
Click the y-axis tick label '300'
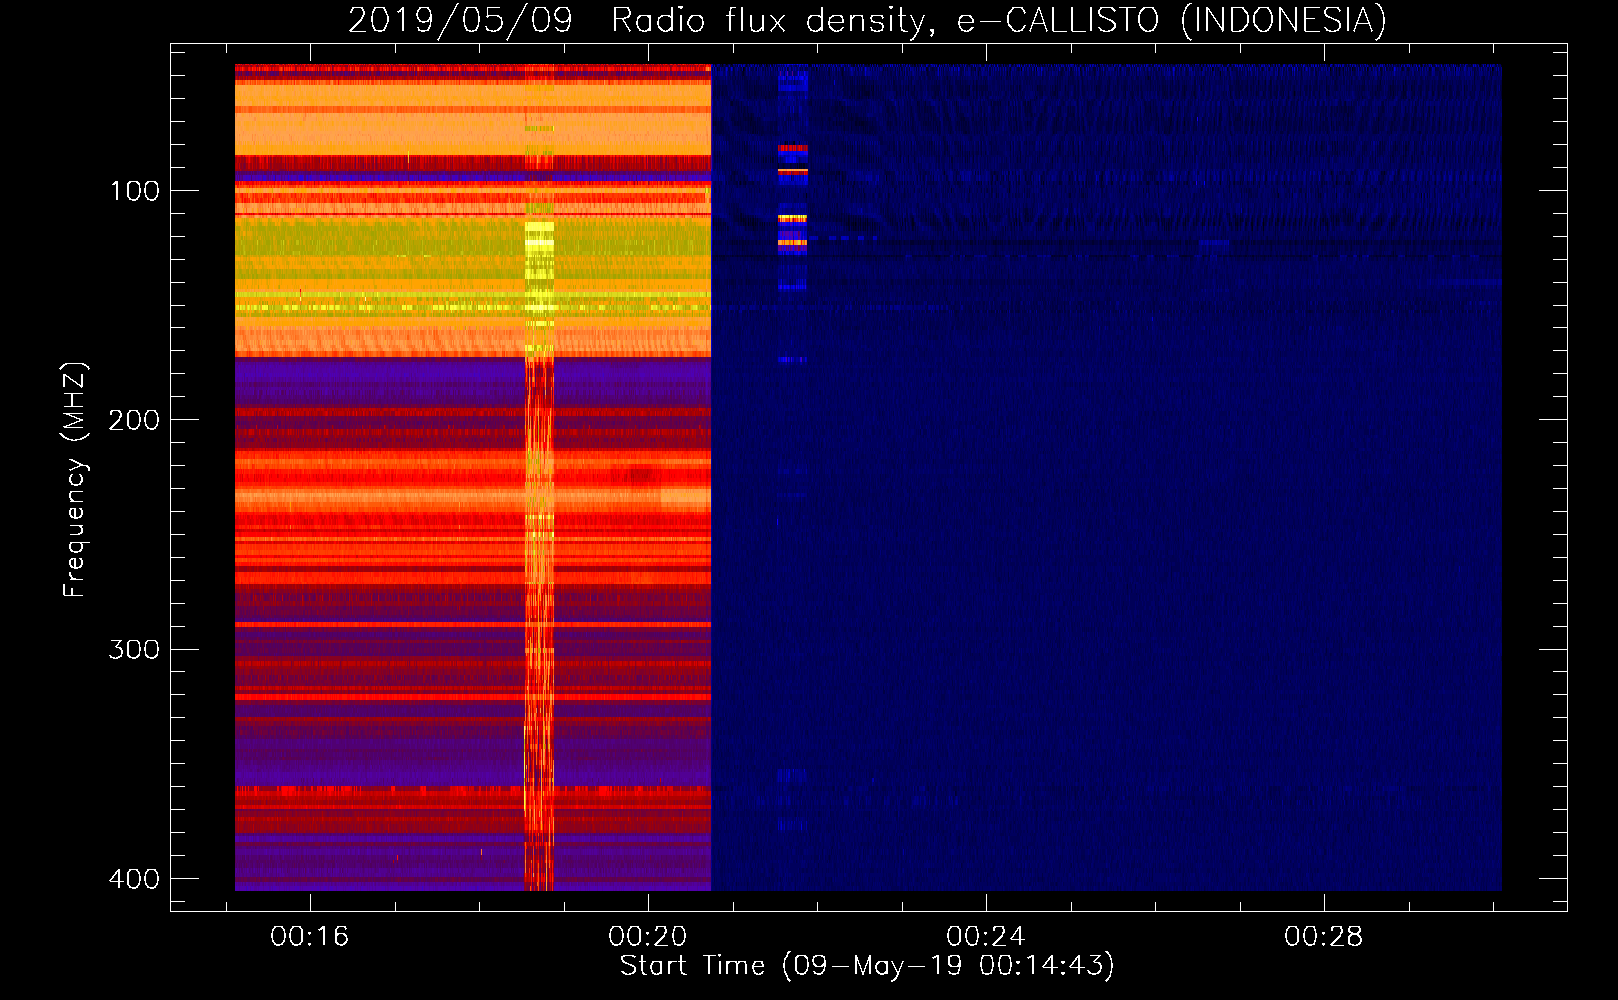click(x=135, y=650)
